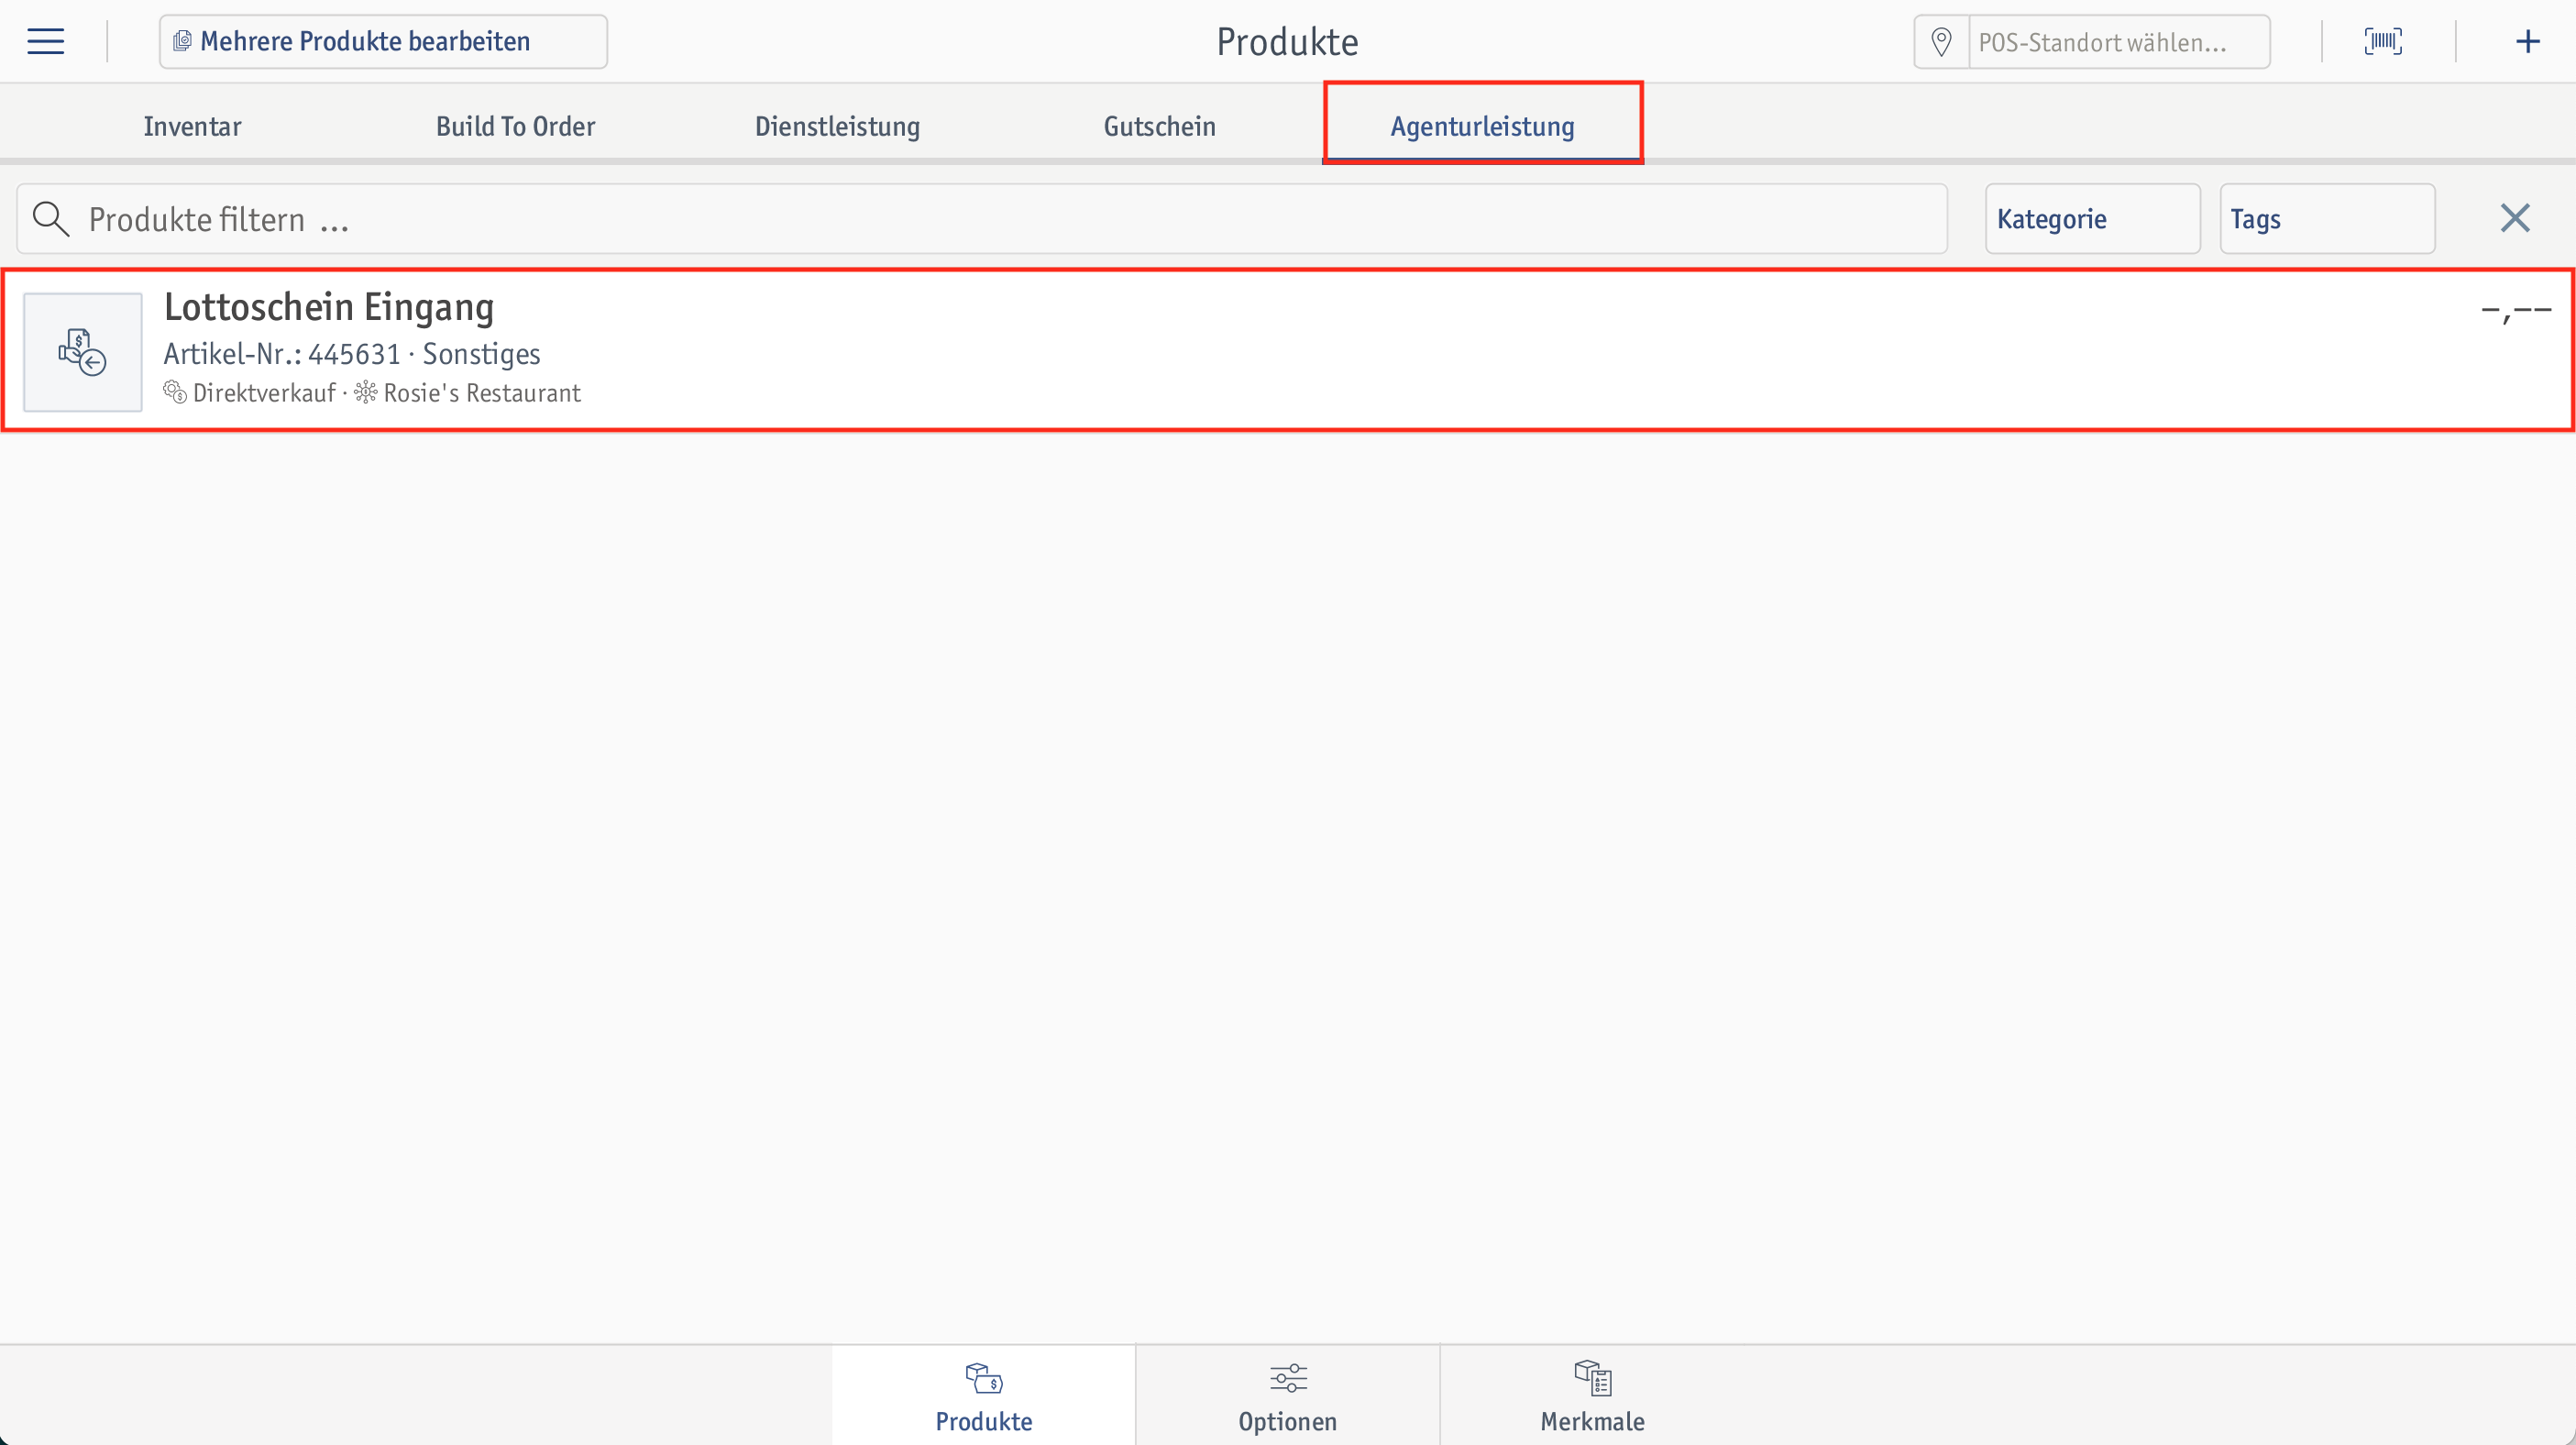This screenshot has height=1445, width=2576.
Task: Open the Lottoschein Eingang product title
Action: click(x=329, y=307)
